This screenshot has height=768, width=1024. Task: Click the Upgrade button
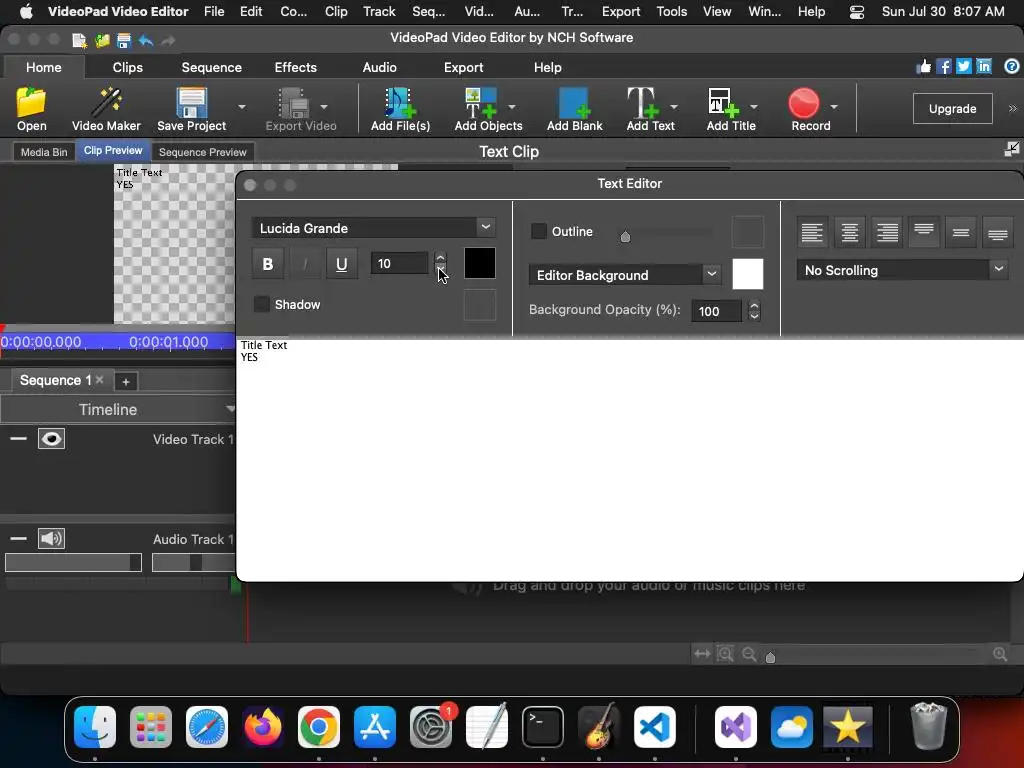tap(952, 108)
